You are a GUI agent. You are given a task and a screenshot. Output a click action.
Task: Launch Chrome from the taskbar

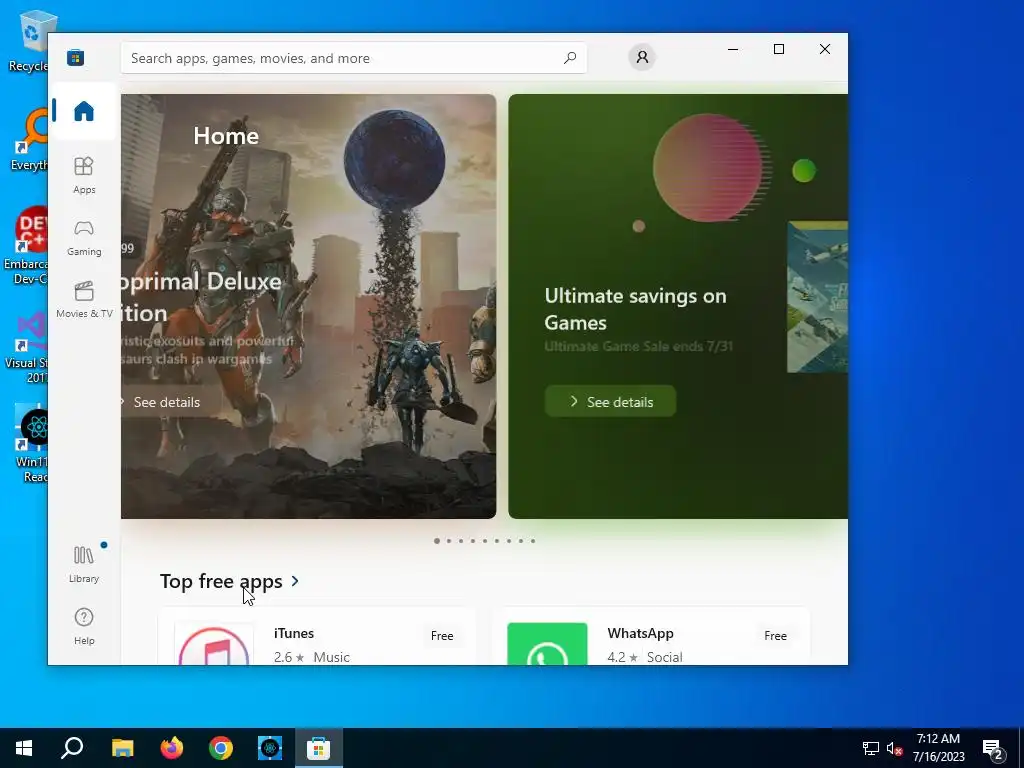click(x=221, y=748)
